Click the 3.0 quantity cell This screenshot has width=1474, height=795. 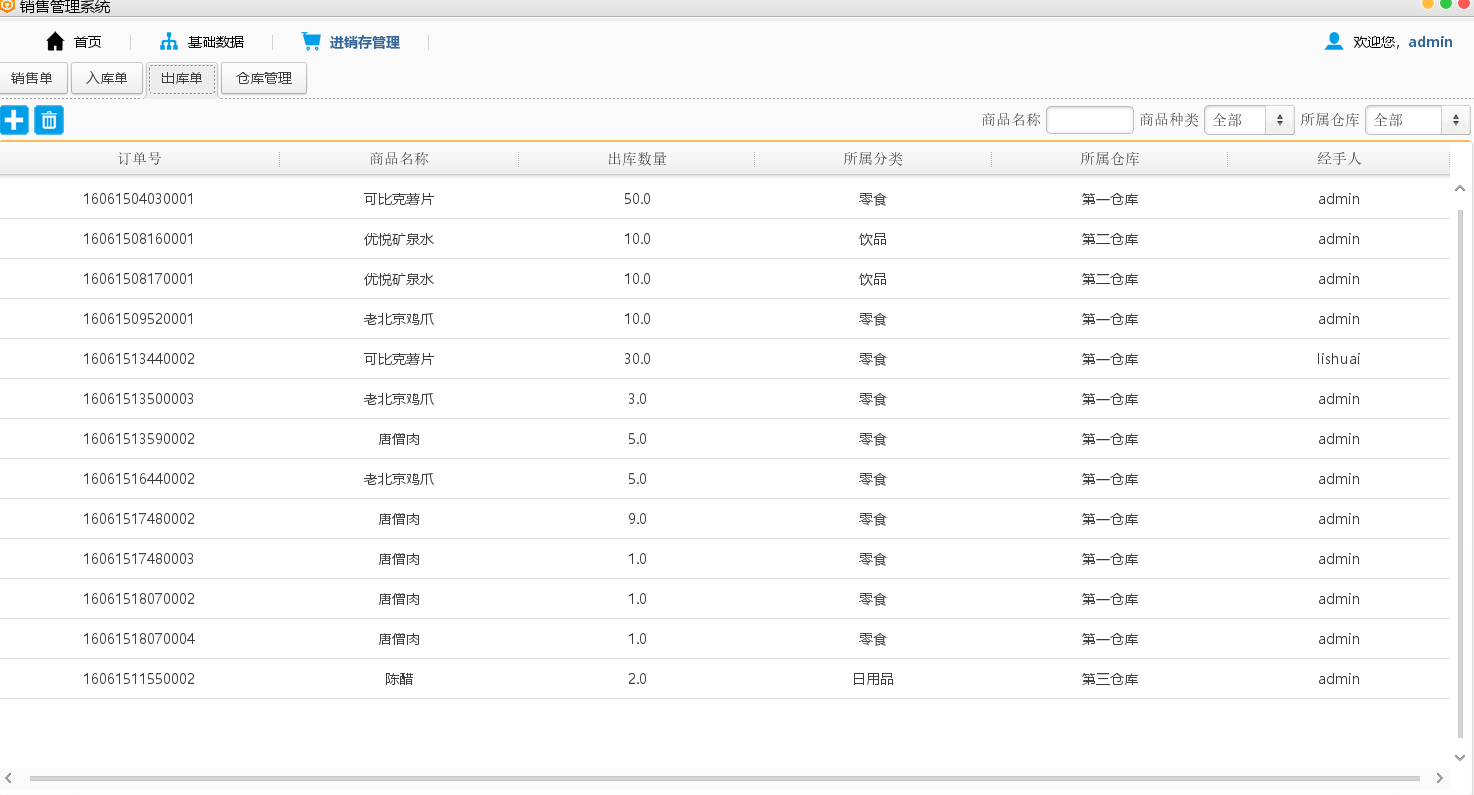tap(637, 399)
